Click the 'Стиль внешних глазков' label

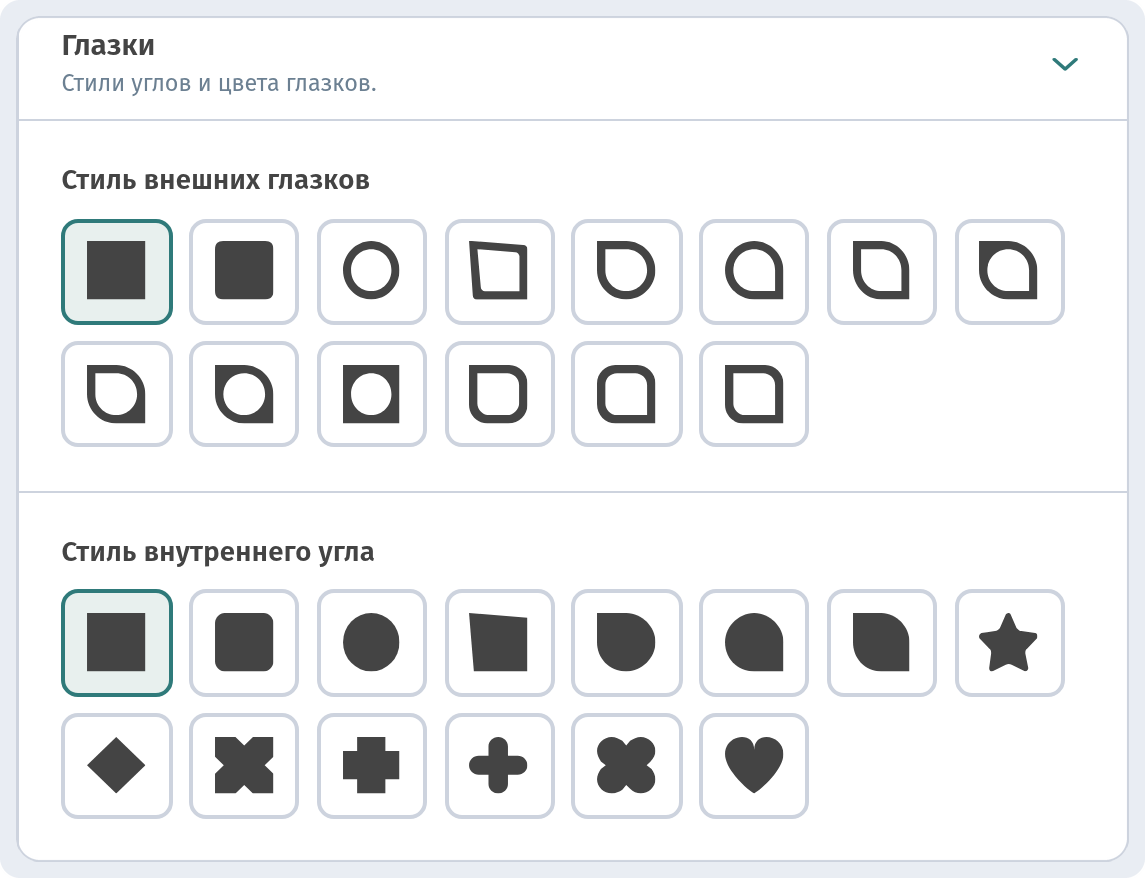(x=215, y=180)
